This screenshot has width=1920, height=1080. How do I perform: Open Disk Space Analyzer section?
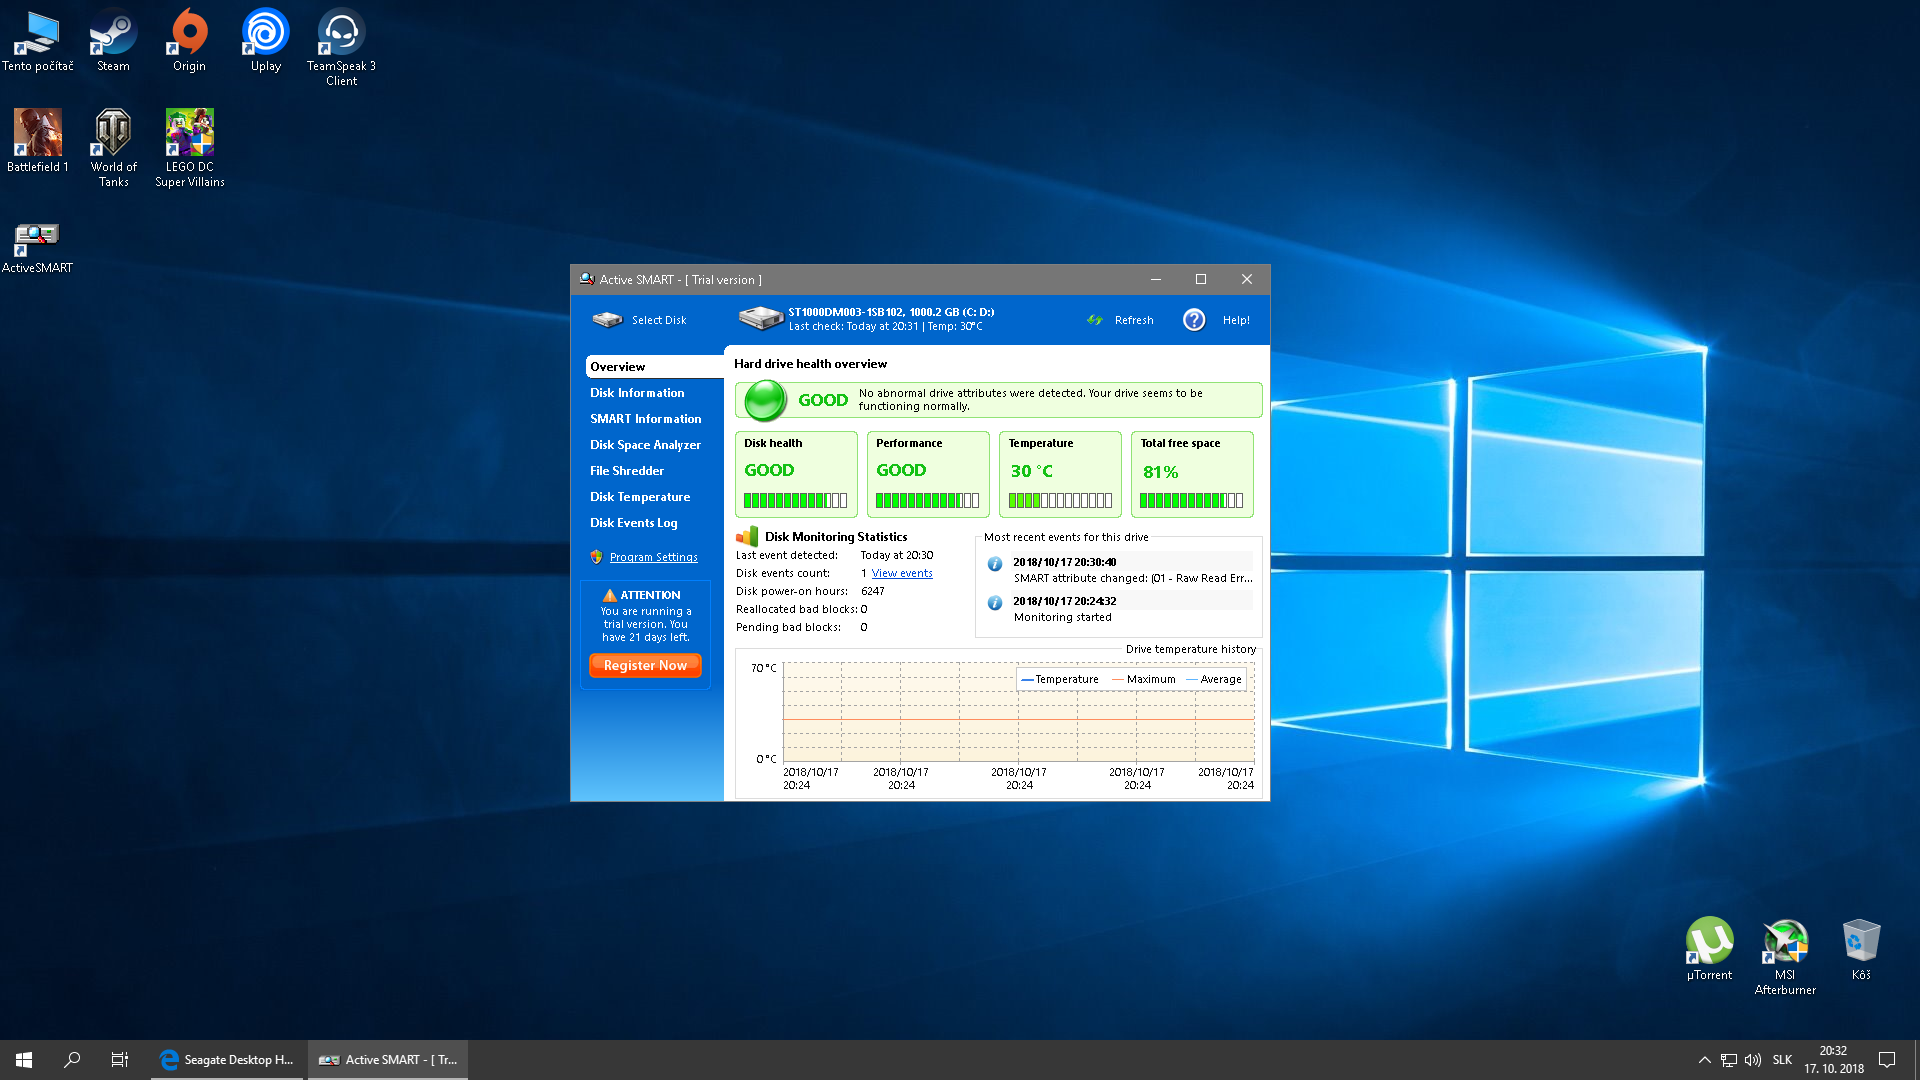pyautogui.click(x=645, y=445)
